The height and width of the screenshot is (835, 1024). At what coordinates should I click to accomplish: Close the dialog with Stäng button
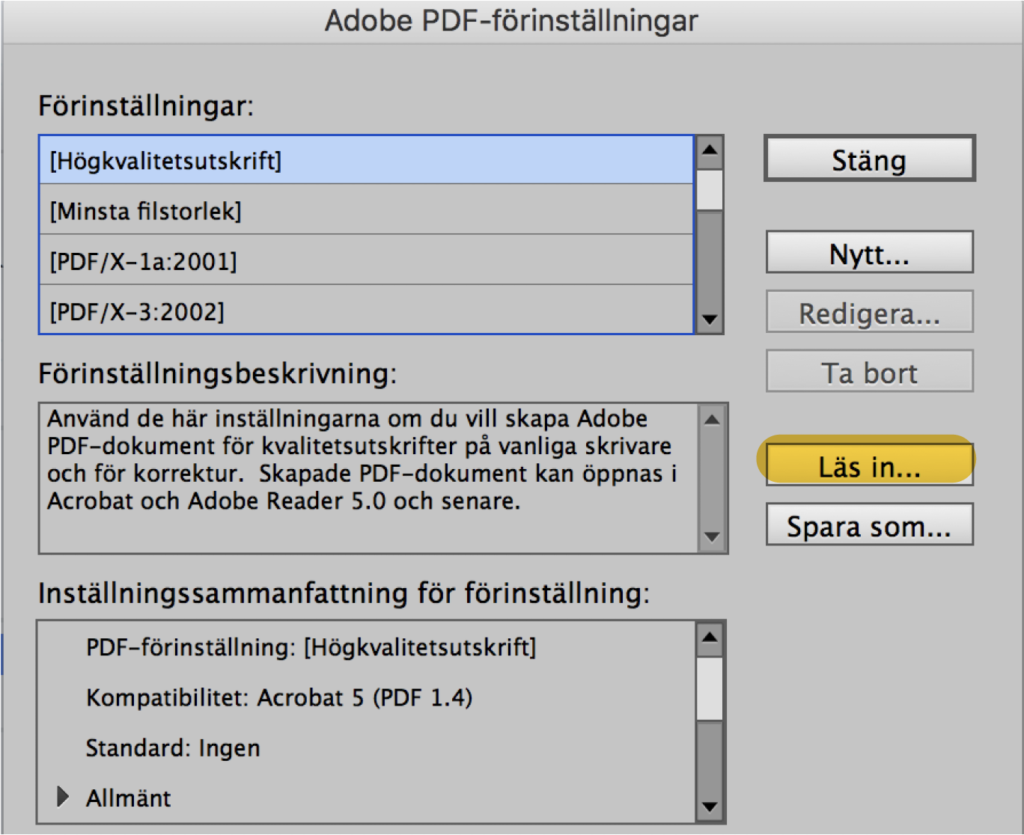point(869,159)
